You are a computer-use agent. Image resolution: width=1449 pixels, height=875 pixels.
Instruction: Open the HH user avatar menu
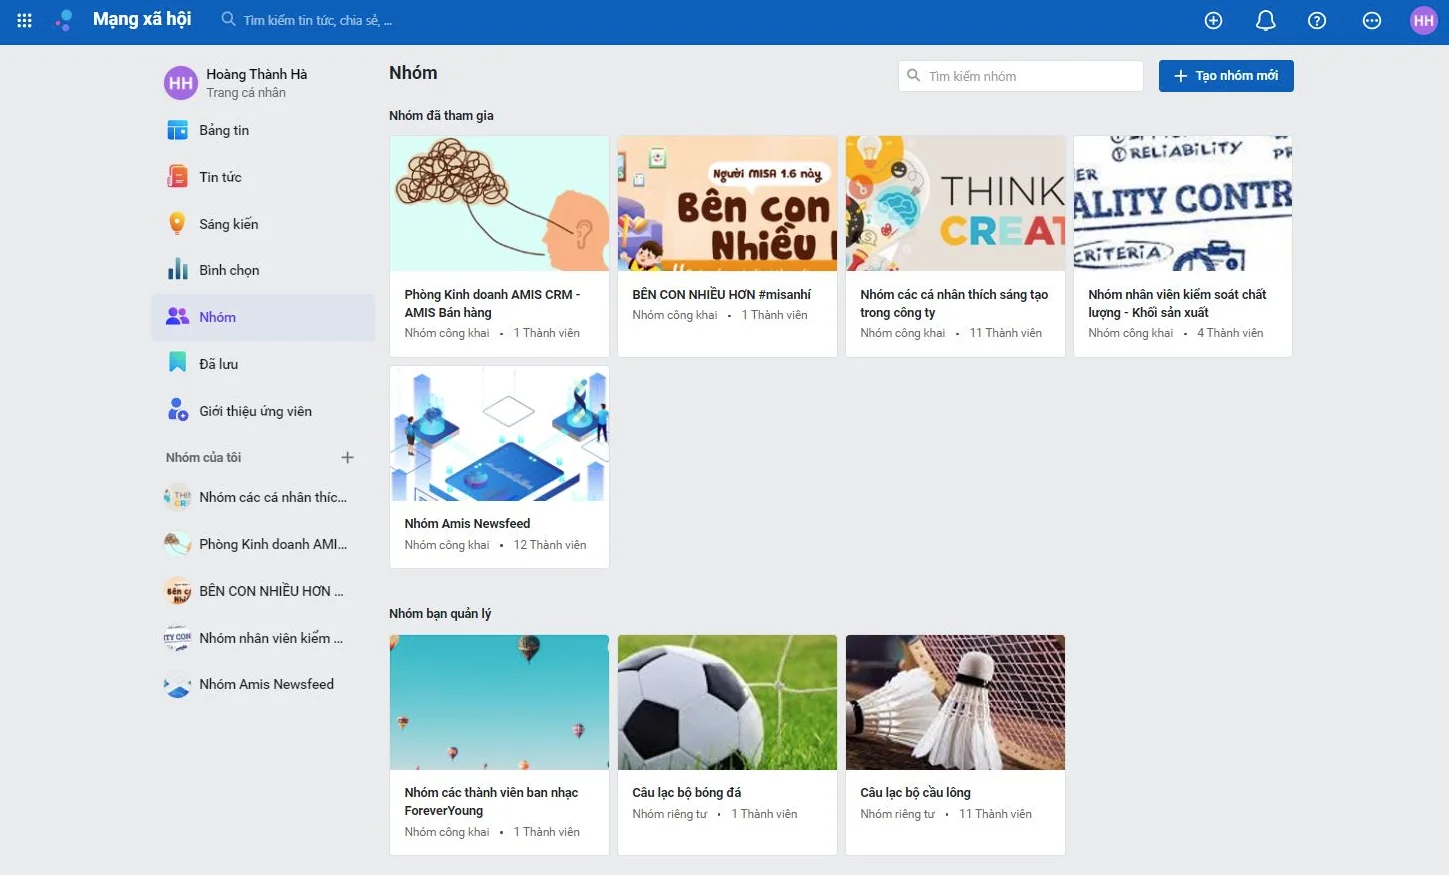pos(1423,20)
